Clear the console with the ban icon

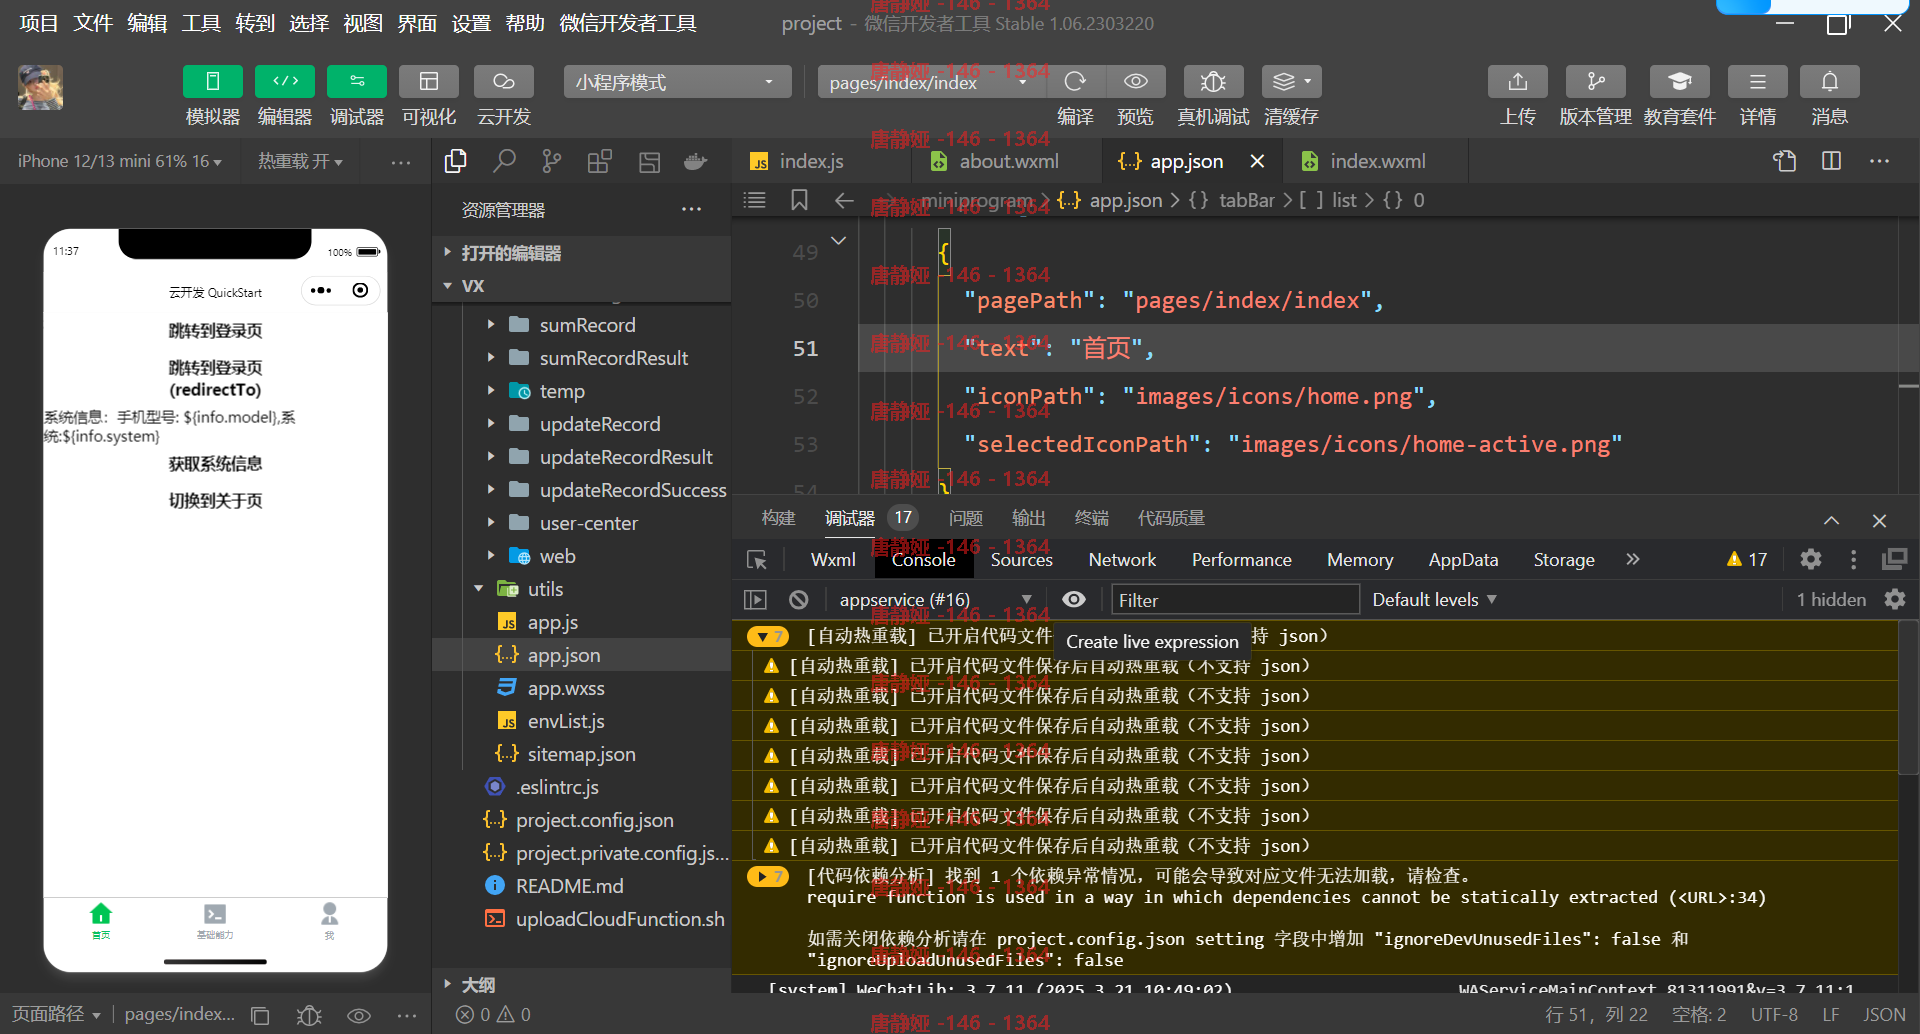coord(798,600)
